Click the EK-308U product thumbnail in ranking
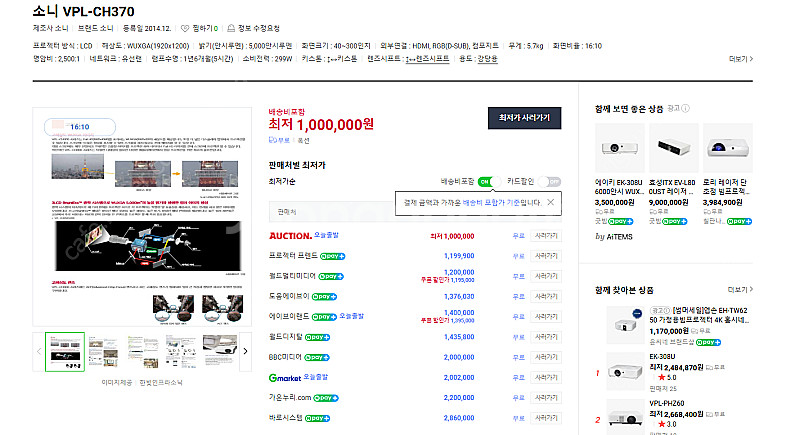800x435 pixels. click(x=625, y=372)
